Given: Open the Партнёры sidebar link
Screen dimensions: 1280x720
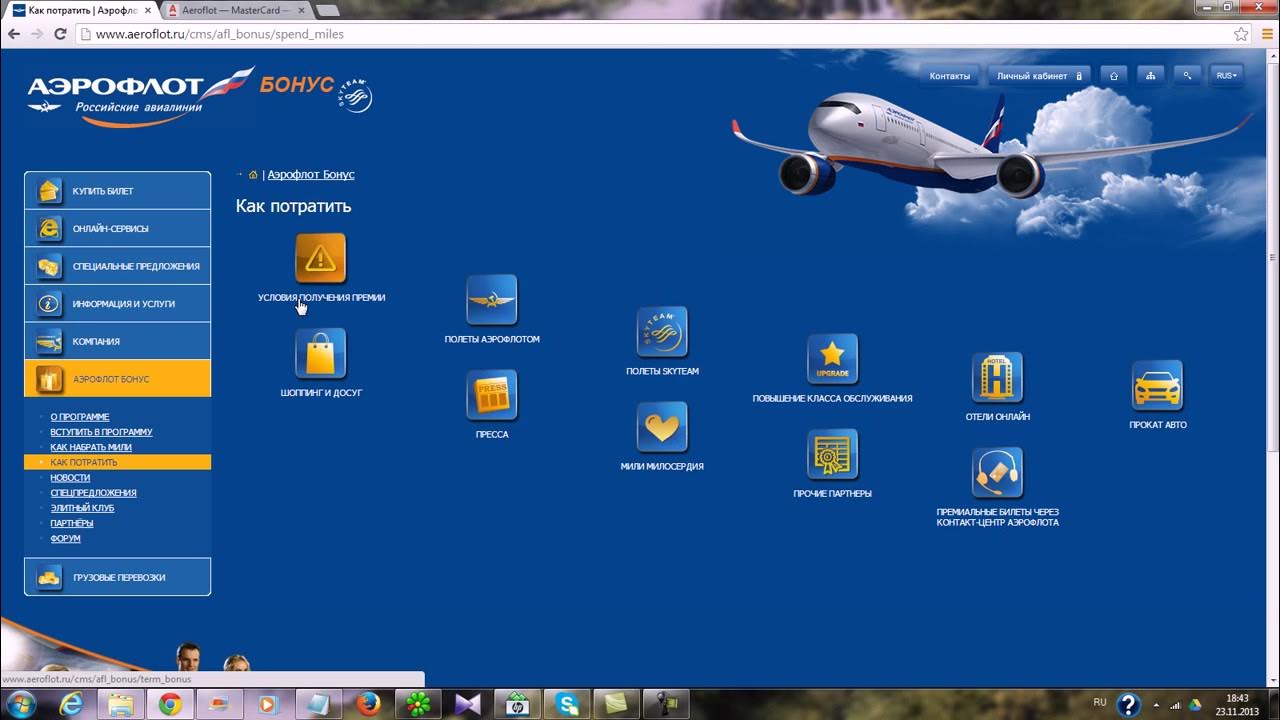Looking at the screenshot, I should tap(72, 523).
